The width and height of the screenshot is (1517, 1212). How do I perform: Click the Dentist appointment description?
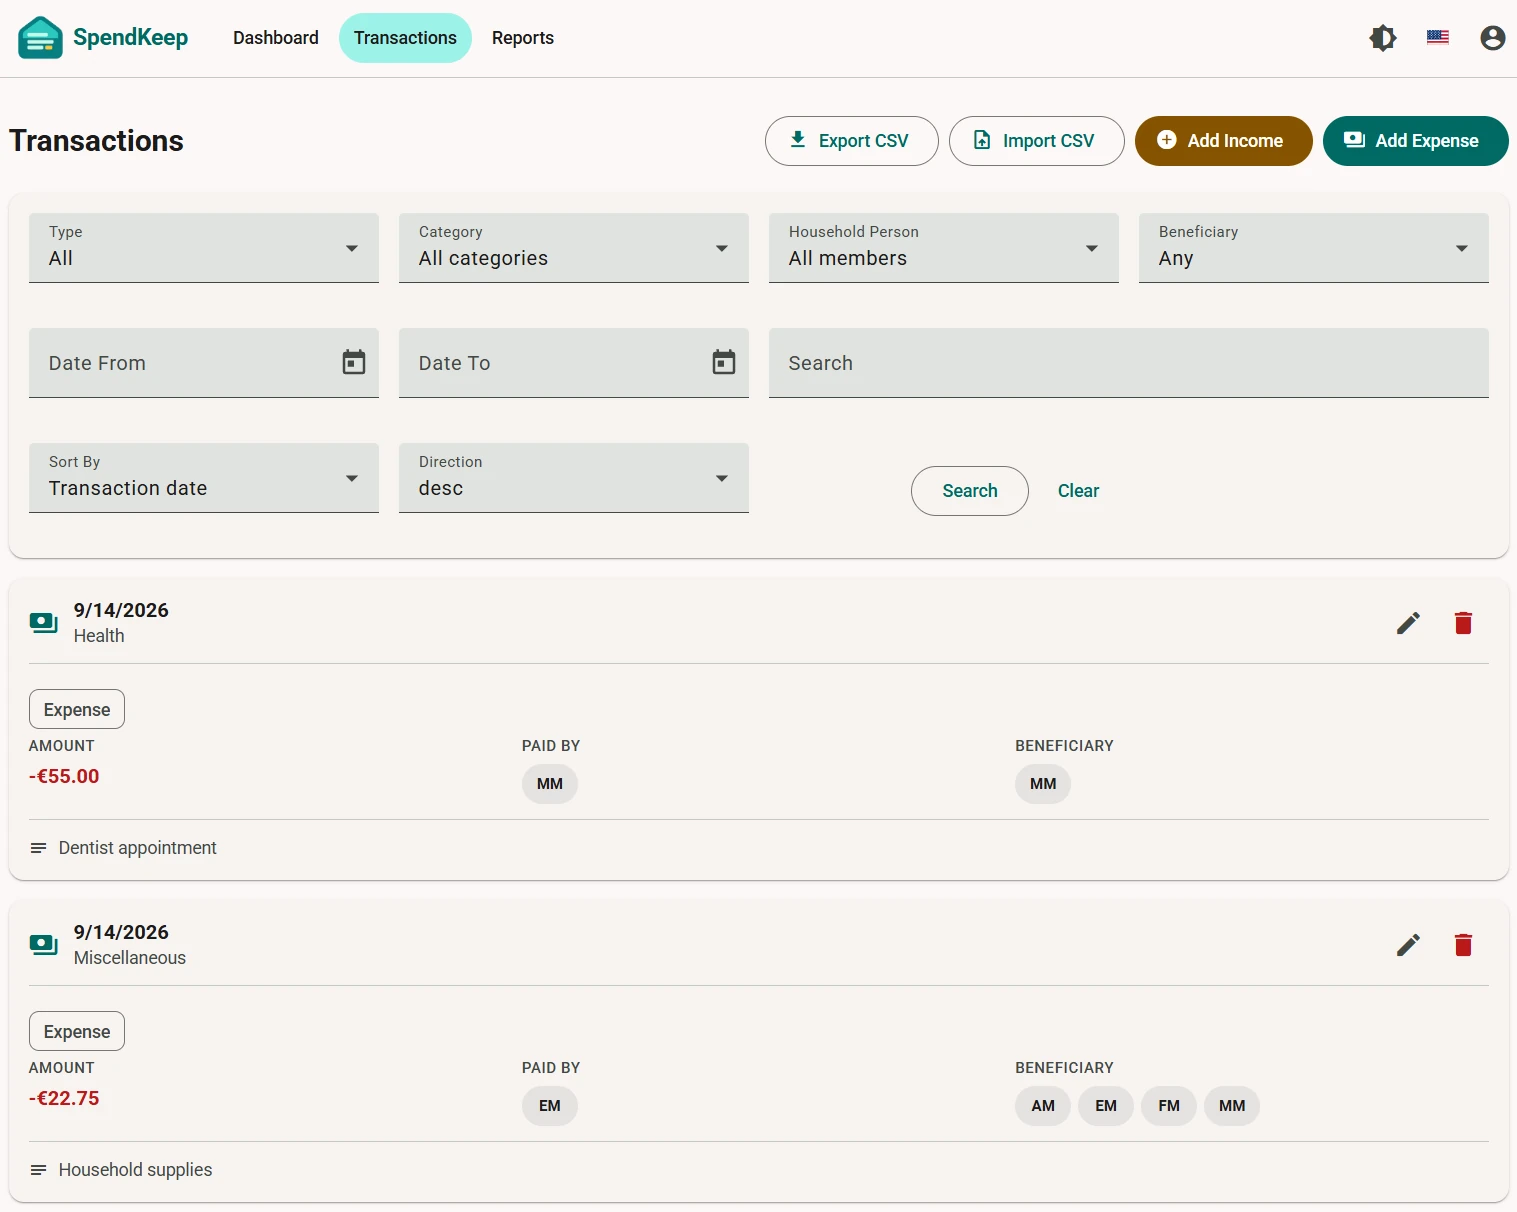click(x=138, y=848)
